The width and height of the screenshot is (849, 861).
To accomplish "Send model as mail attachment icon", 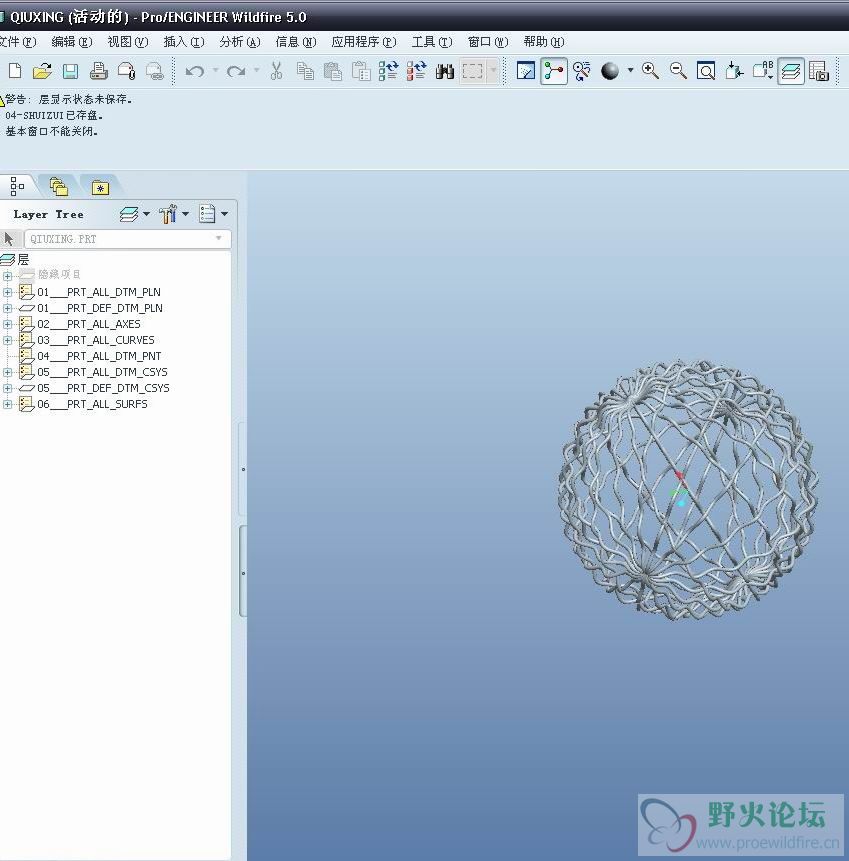I will pyautogui.click(x=126, y=71).
